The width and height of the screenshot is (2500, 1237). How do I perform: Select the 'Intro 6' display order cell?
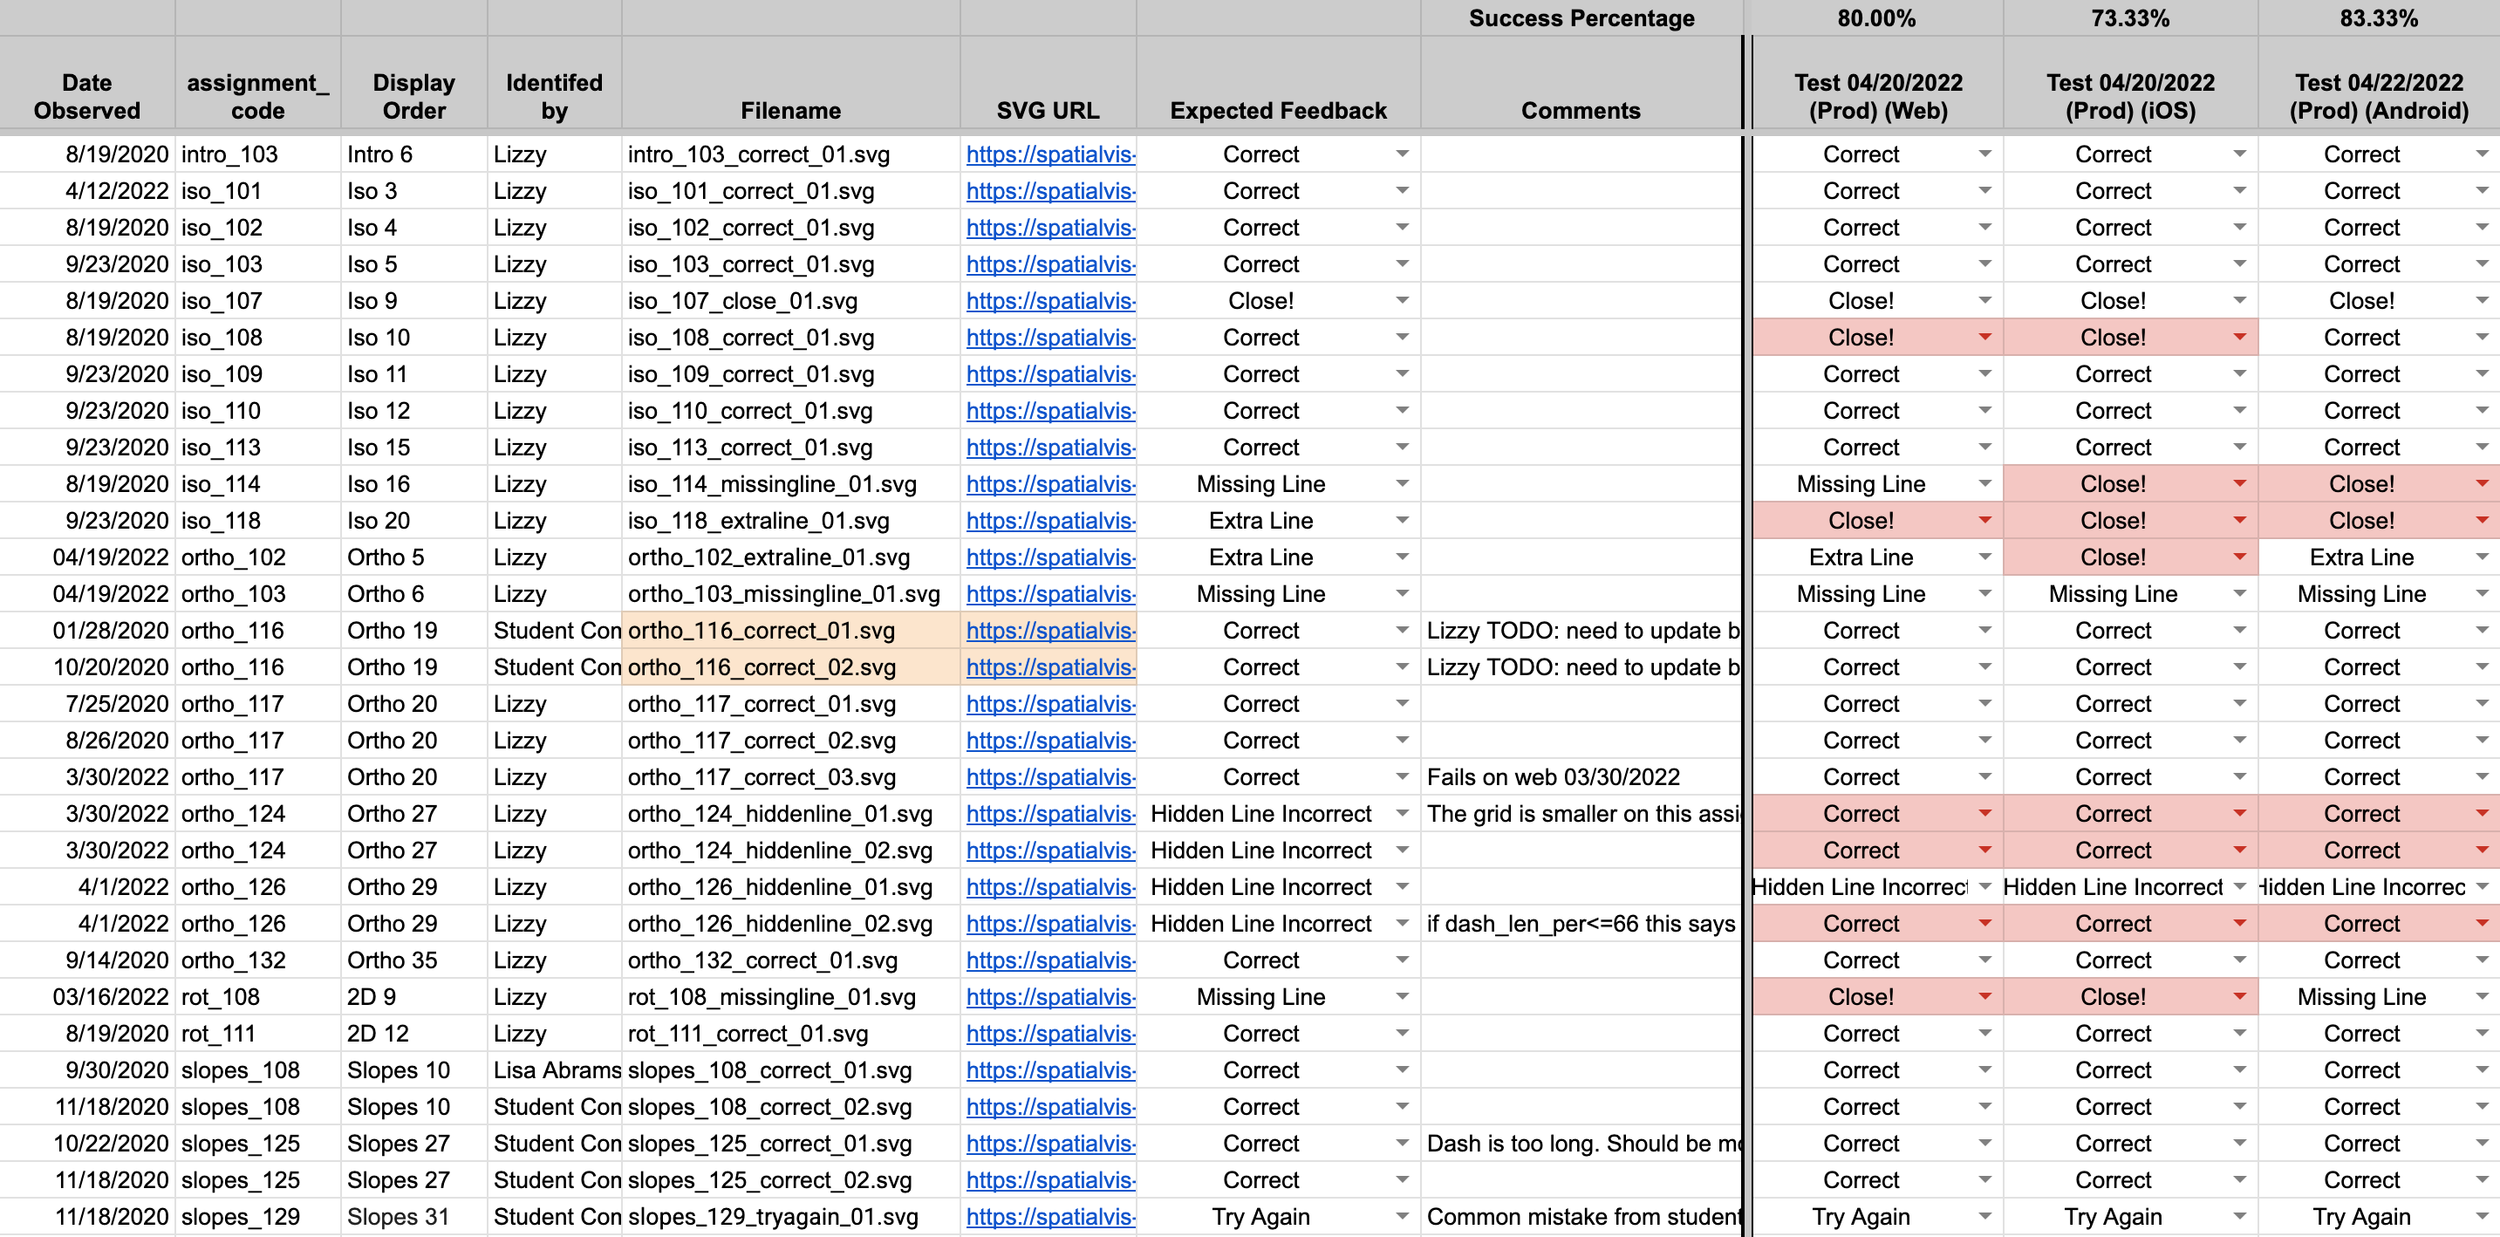tap(414, 154)
